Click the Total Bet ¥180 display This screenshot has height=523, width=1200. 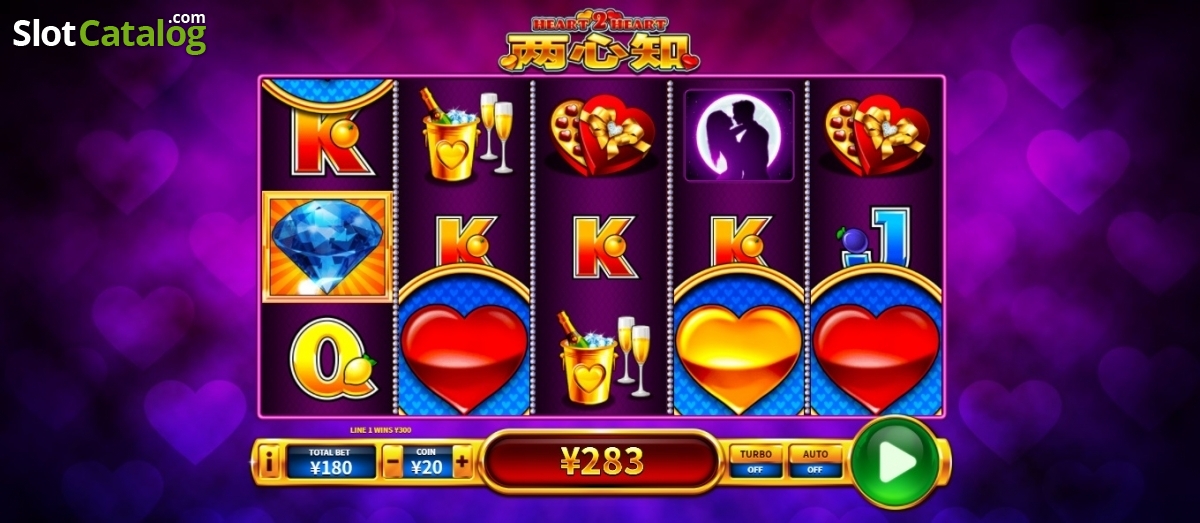coord(330,462)
